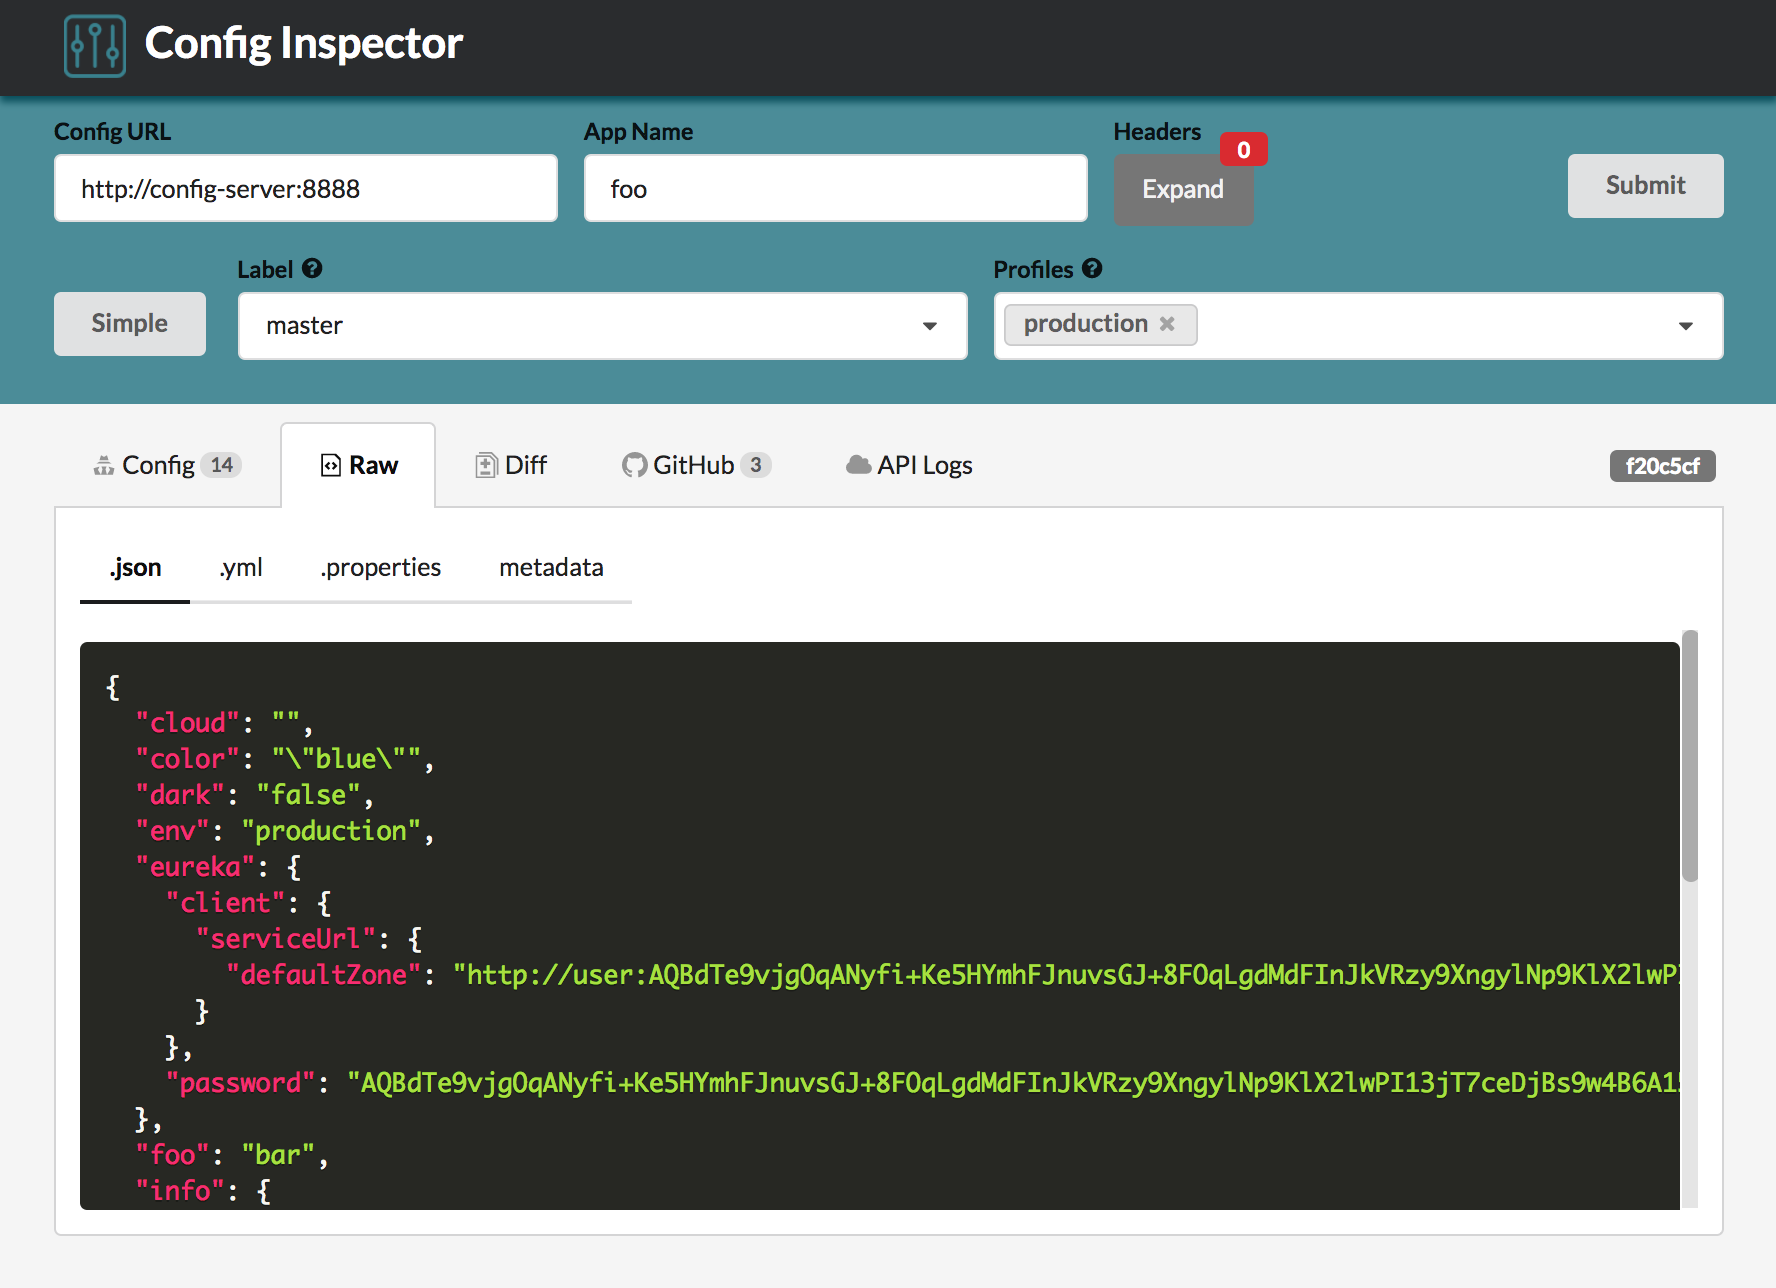Screen dimensions: 1776x1288
Task: Expand the Headers section
Action: (1183, 189)
